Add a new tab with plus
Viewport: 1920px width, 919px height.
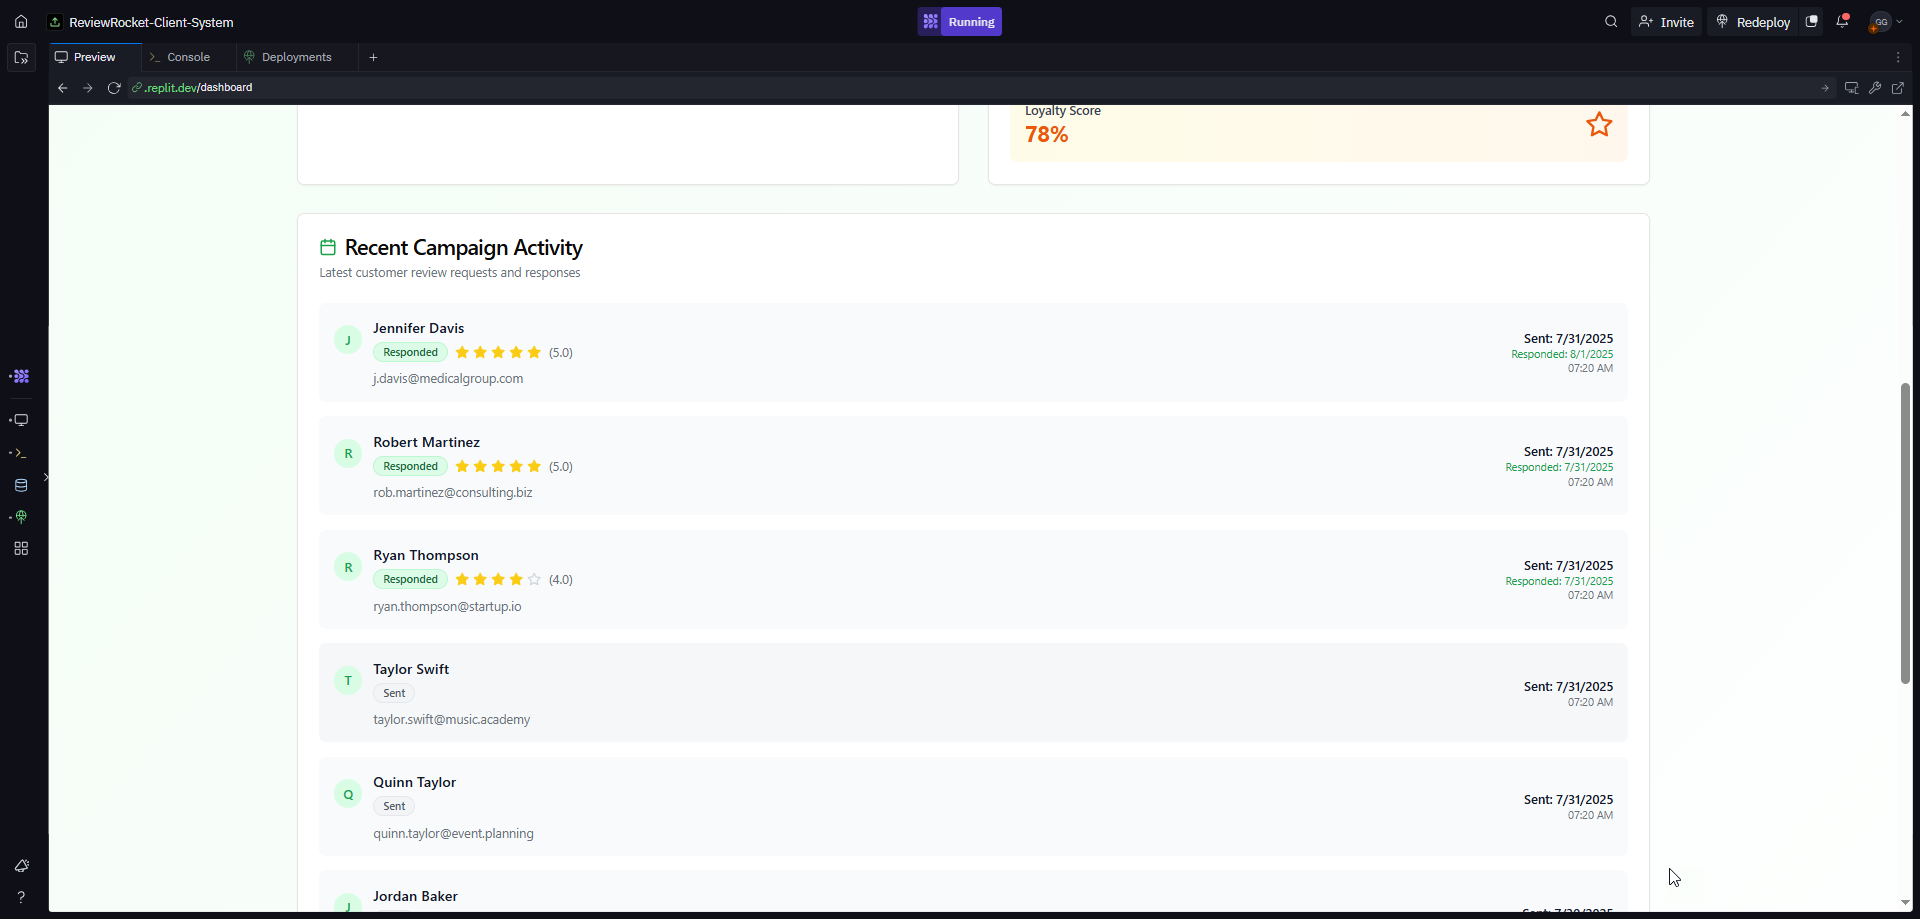click(x=373, y=58)
